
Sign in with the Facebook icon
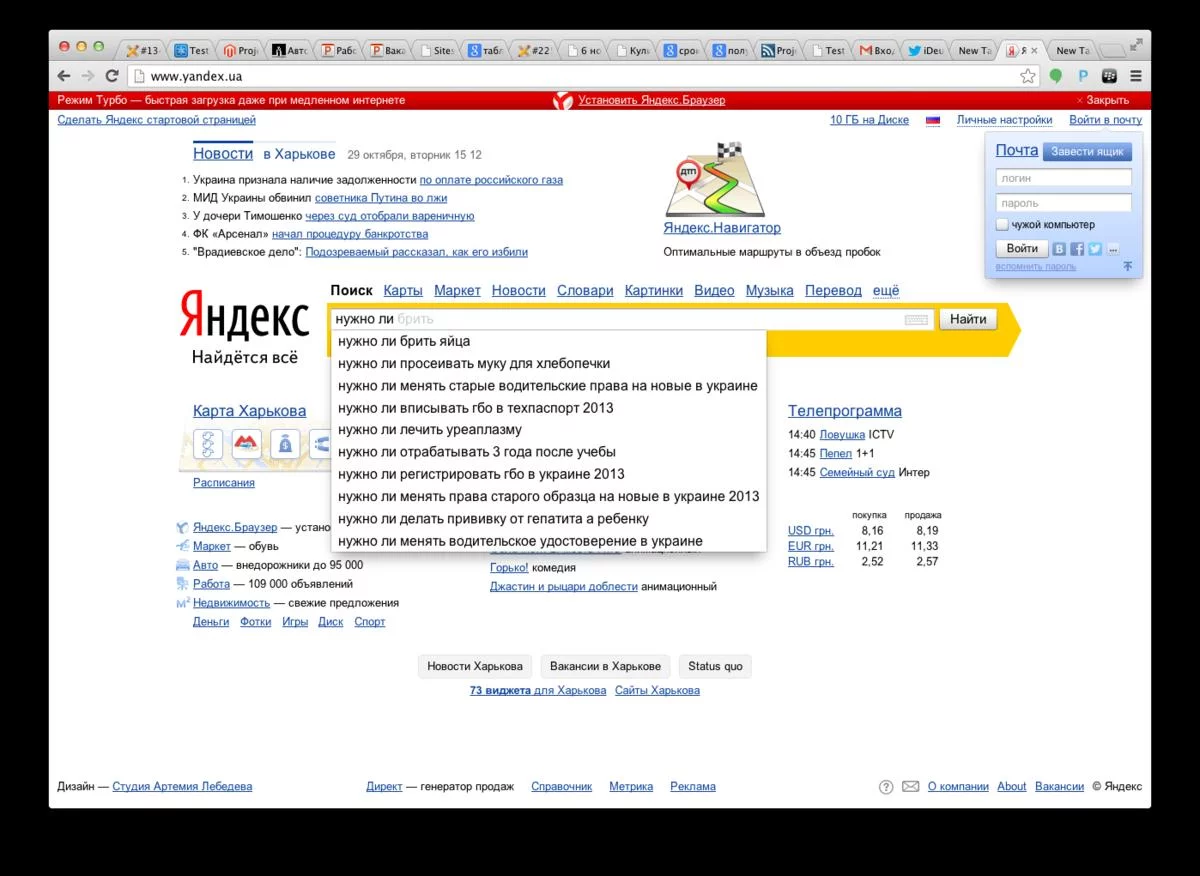click(1077, 249)
